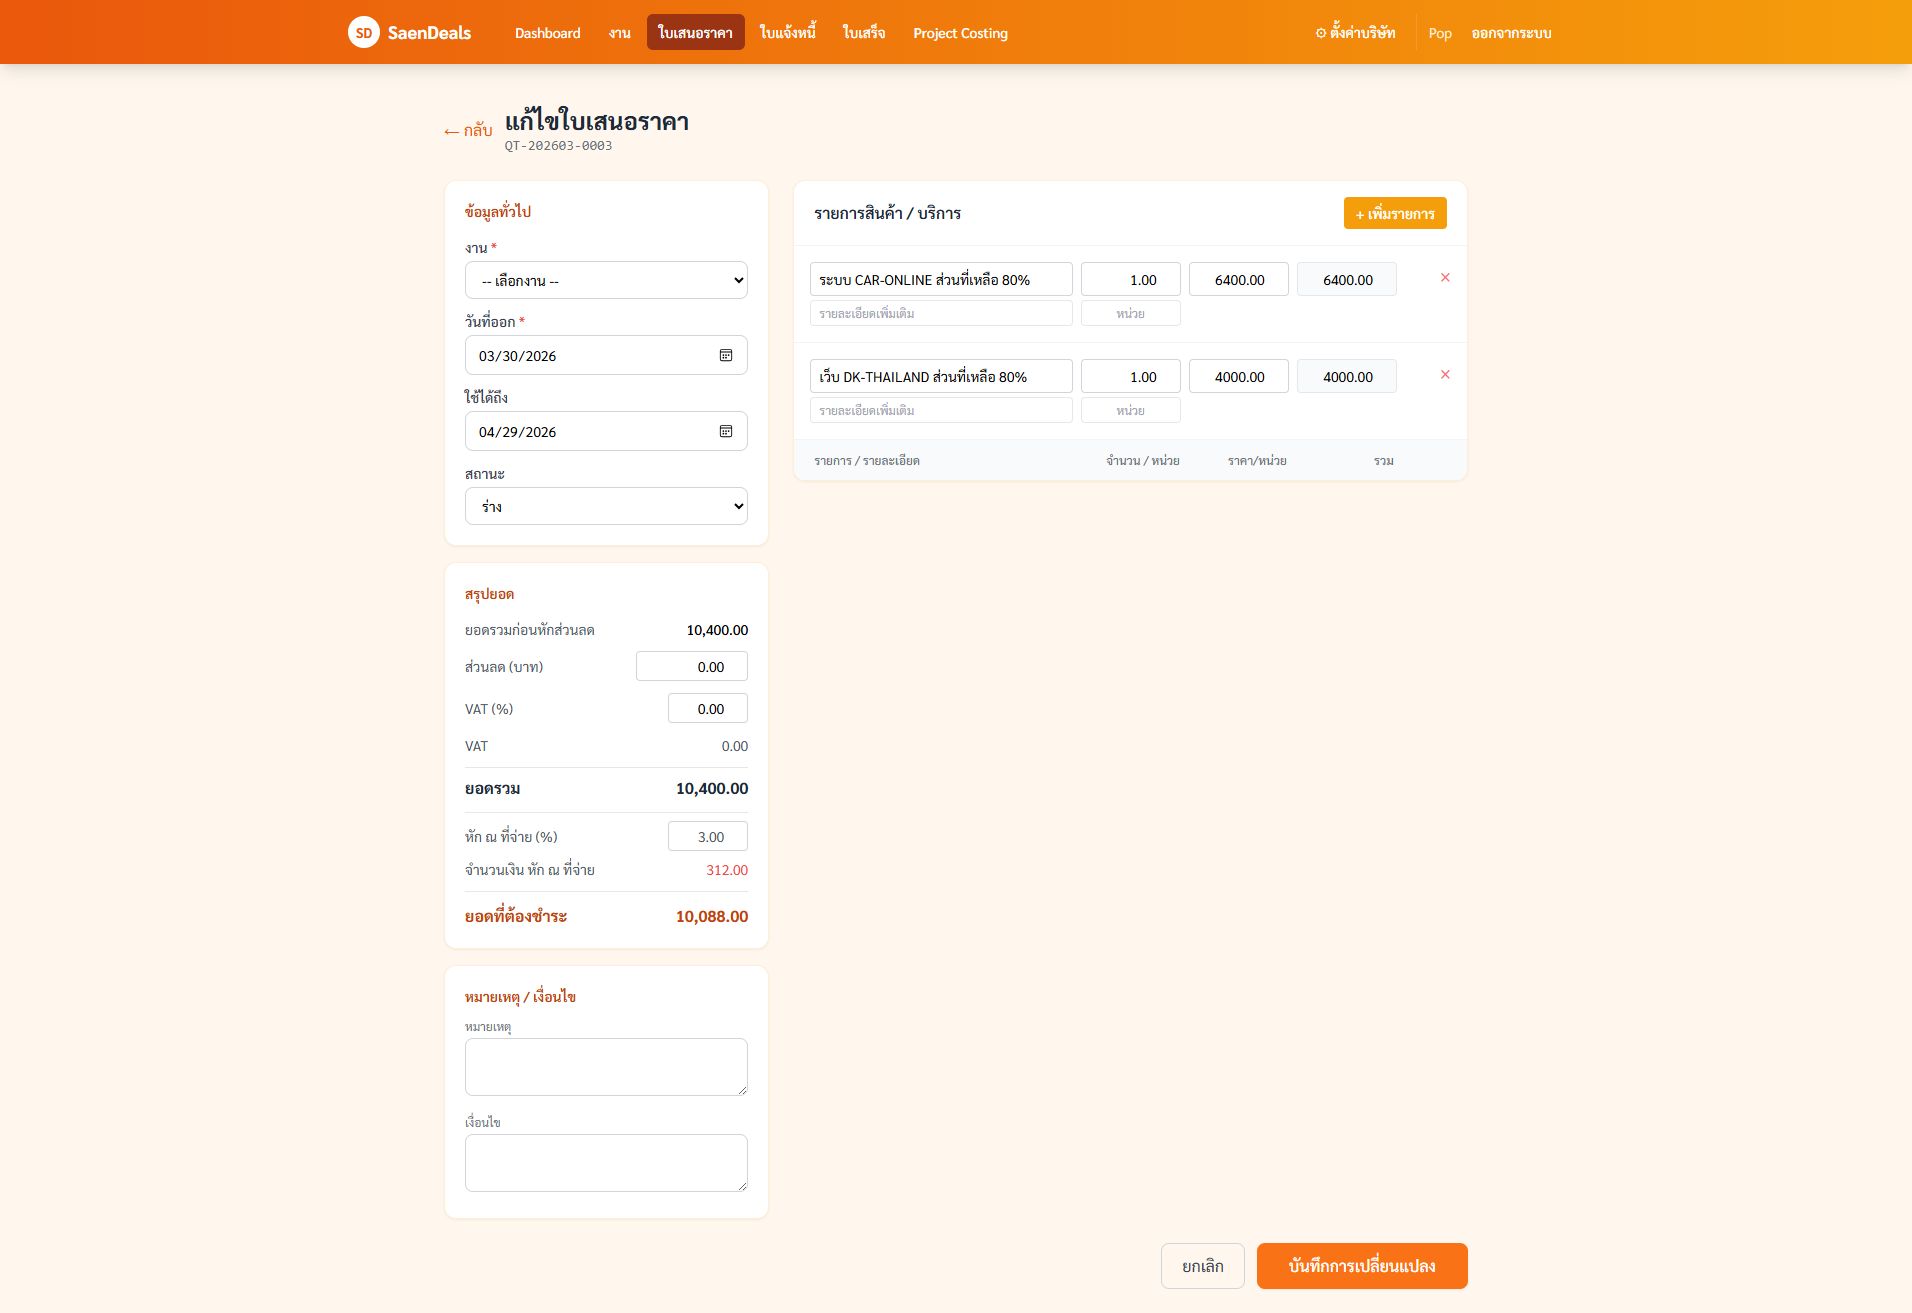The height and width of the screenshot is (1313, 1912).
Task: Edit the VAT (%) field
Action: coord(708,709)
